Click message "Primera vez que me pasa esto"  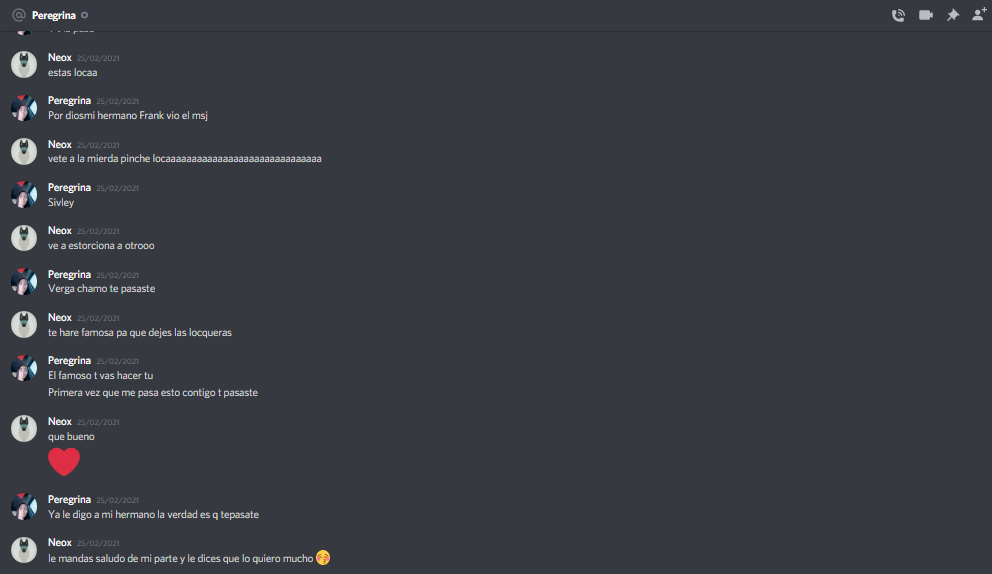pos(153,392)
